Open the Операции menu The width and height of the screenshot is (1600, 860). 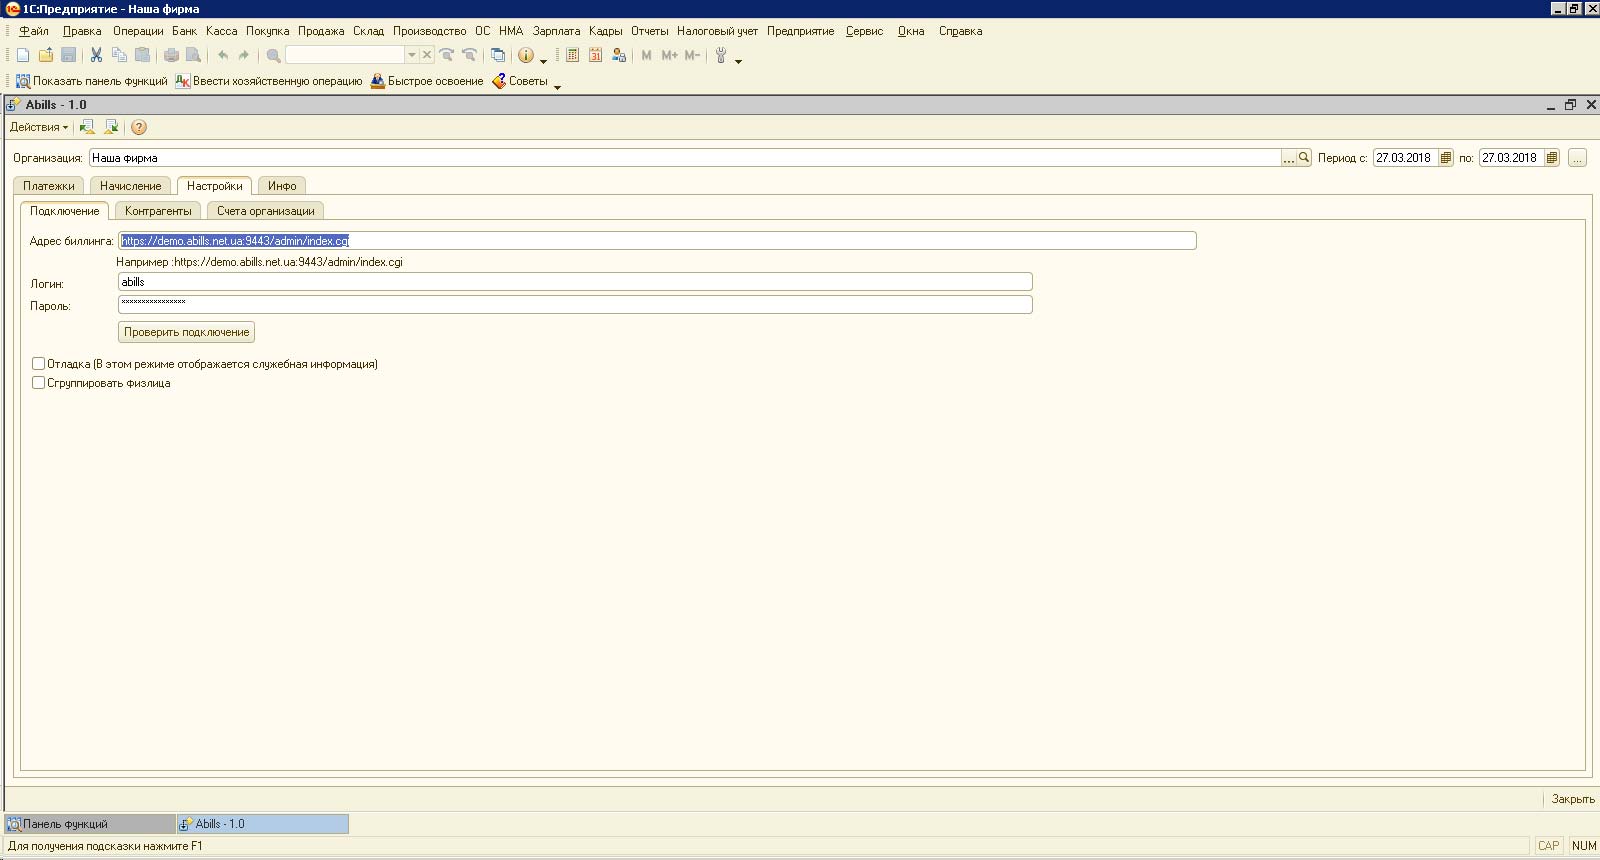tap(138, 31)
